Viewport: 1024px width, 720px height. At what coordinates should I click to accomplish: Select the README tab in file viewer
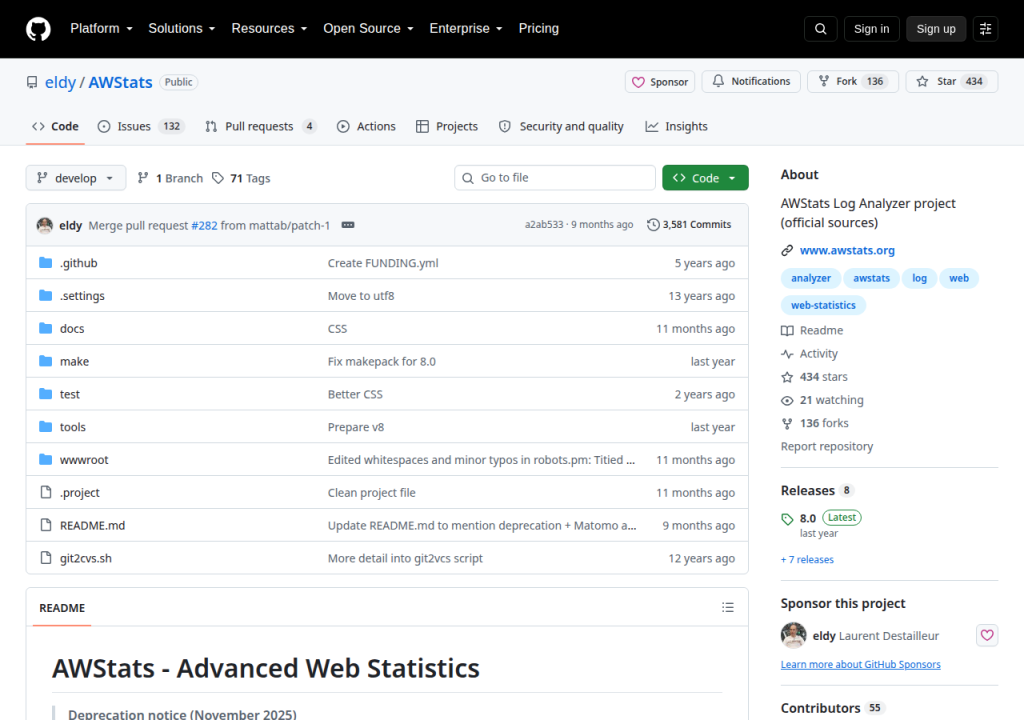(x=62, y=608)
